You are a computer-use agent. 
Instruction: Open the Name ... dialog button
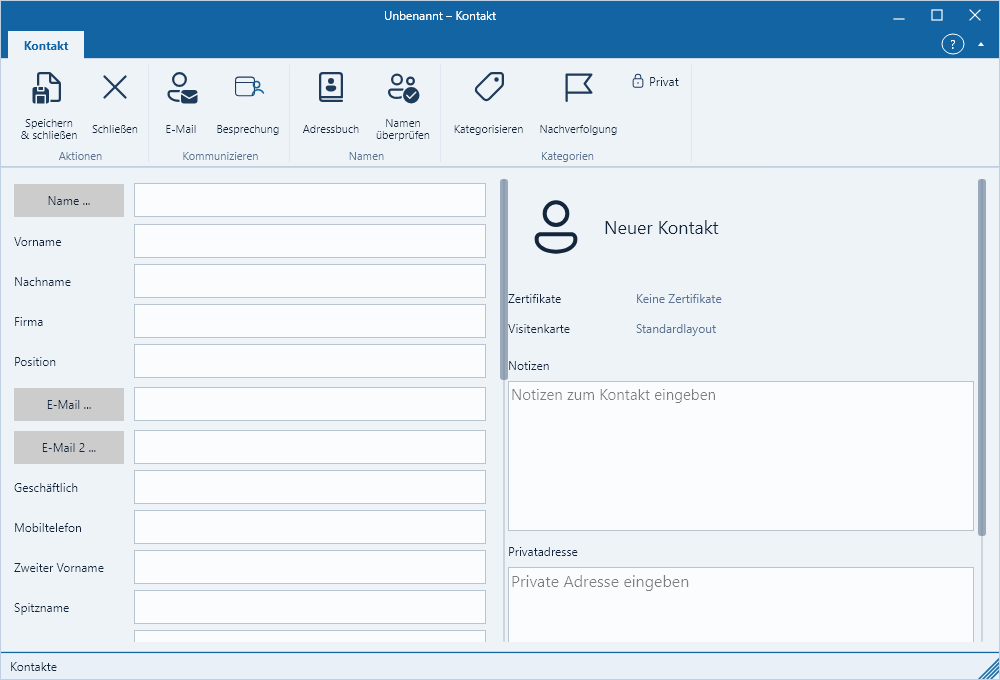click(x=69, y=200)
